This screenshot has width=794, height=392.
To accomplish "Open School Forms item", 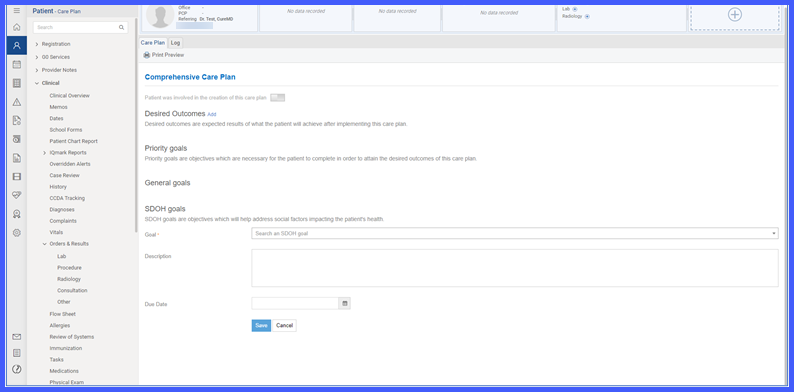I will (x=65, y=130).
